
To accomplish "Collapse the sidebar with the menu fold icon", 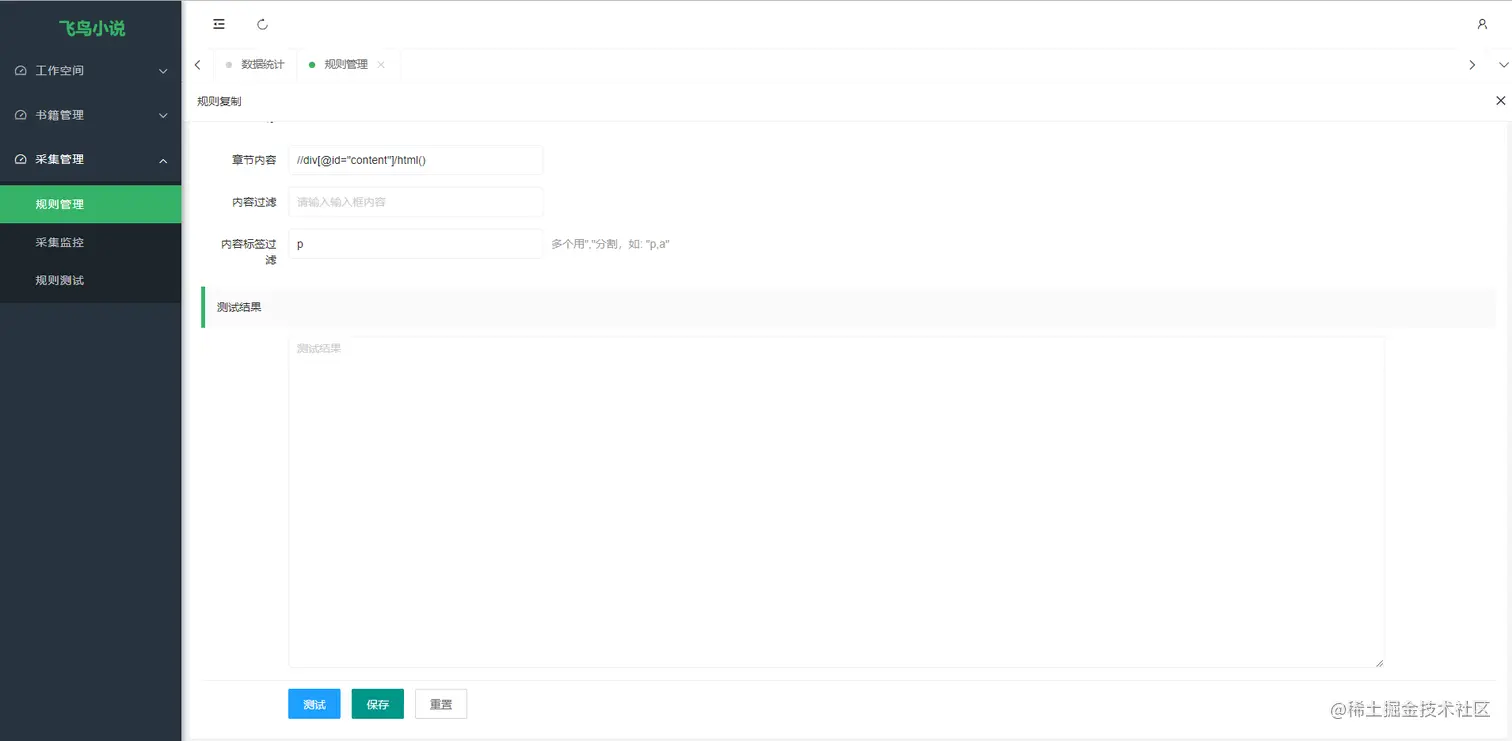I will click(x=219, y=24).
